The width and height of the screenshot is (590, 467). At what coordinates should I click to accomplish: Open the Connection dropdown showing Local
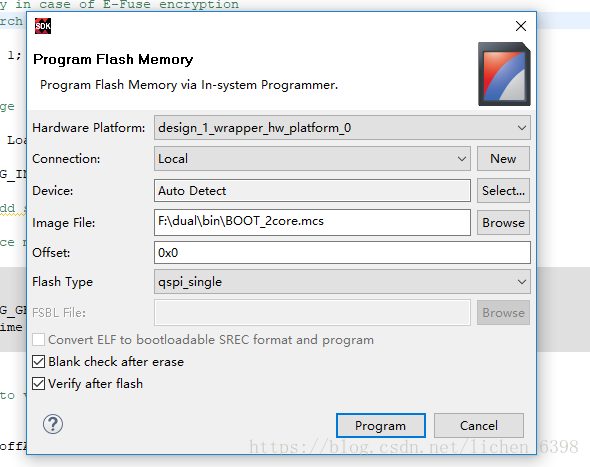312,159
